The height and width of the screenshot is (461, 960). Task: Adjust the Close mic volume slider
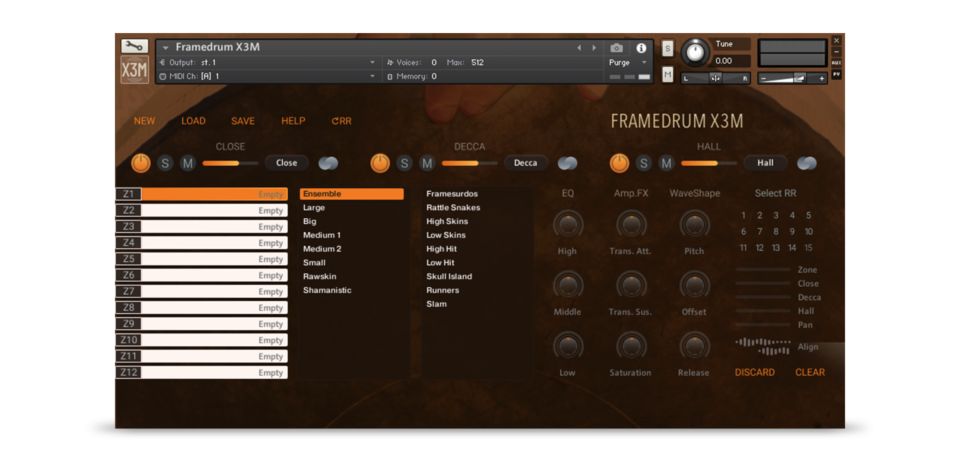coord(228,163)
